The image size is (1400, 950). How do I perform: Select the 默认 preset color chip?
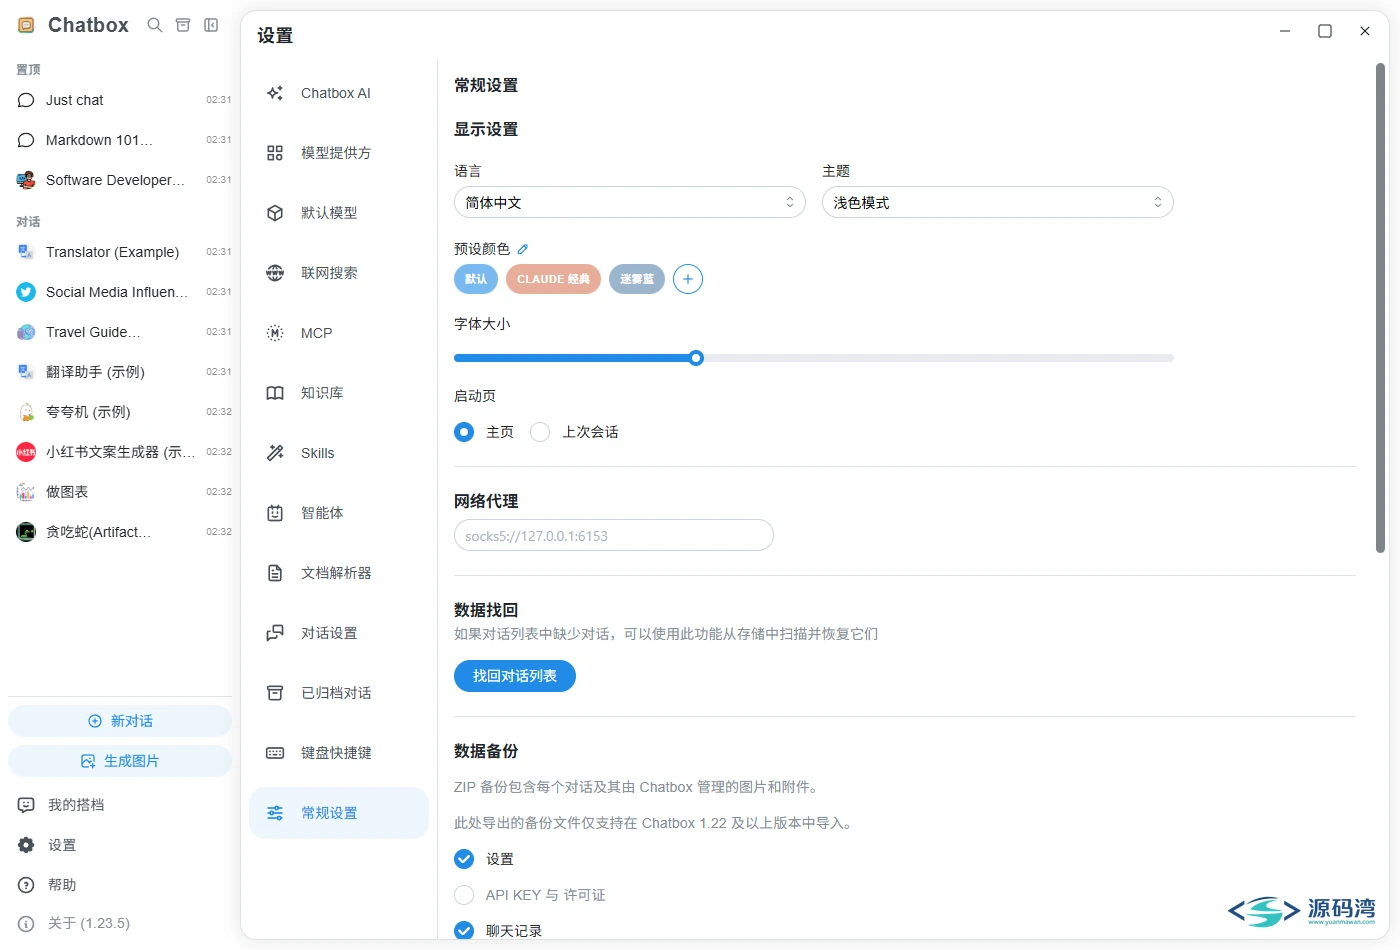click(476, 279)
